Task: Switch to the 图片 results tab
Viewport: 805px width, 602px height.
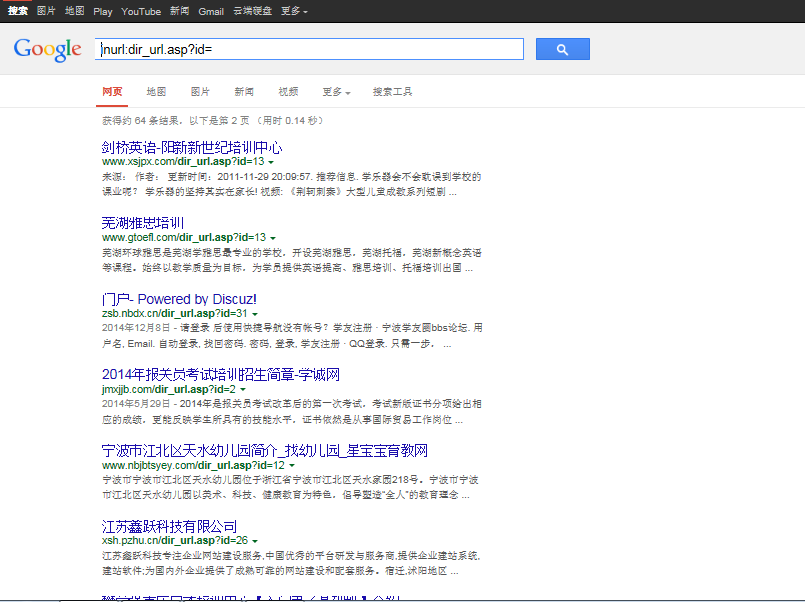Action: (x=200, y=92)
